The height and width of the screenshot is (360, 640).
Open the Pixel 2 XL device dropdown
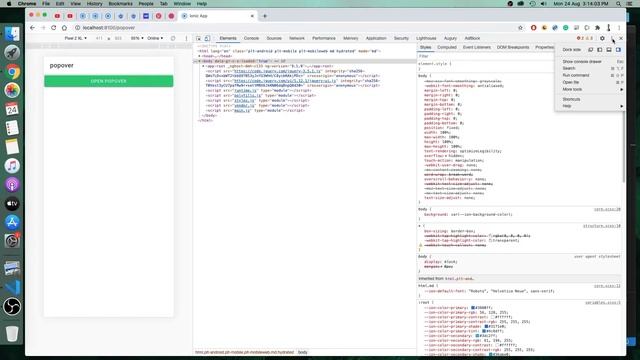point(76,38)
